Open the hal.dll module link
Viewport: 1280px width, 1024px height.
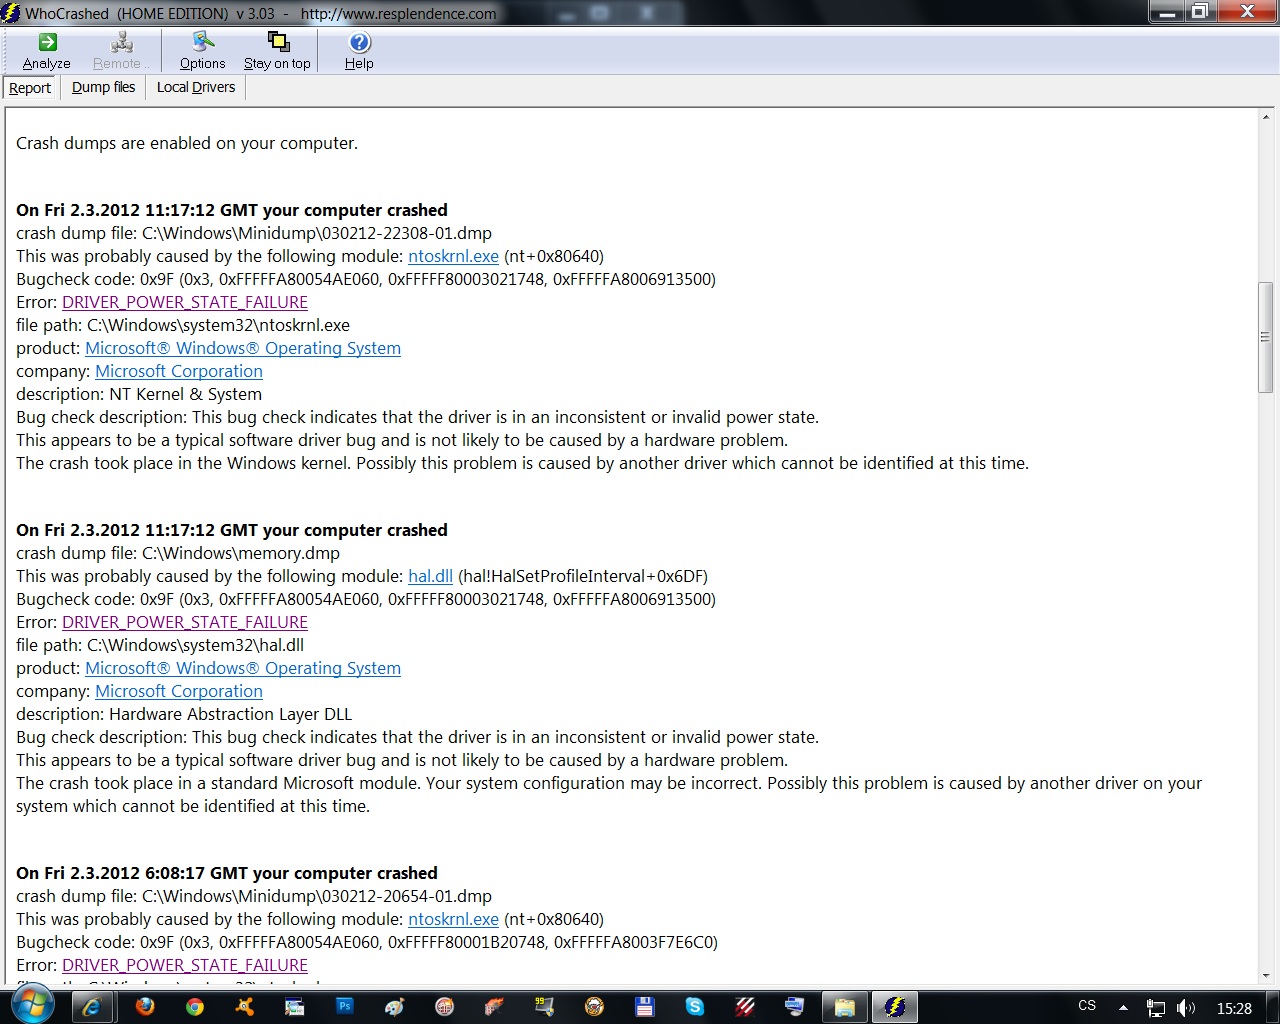430,576
